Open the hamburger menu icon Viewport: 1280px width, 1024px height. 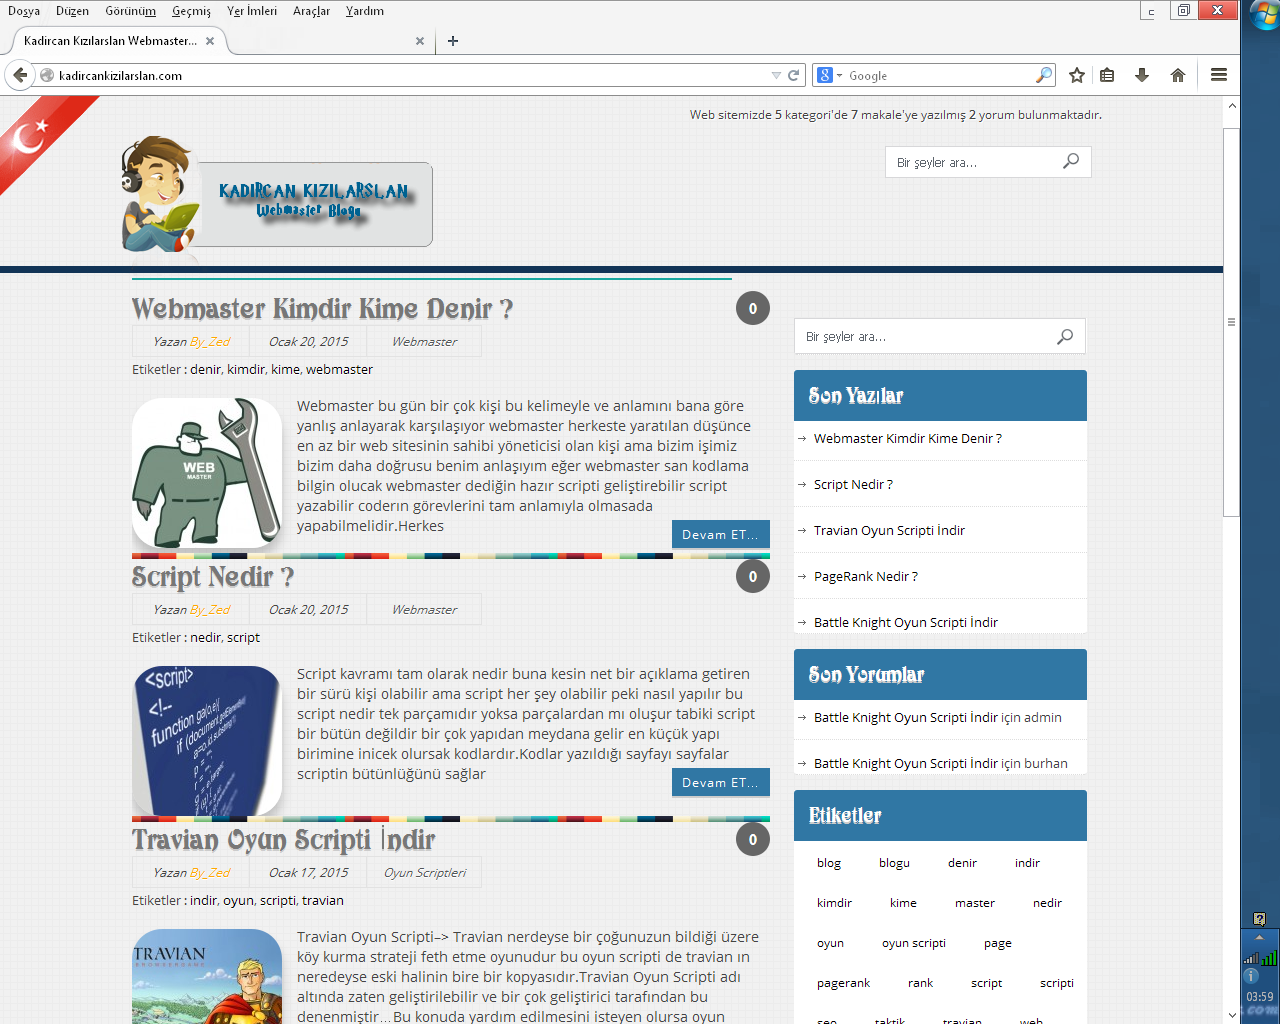coord(1219,75)
